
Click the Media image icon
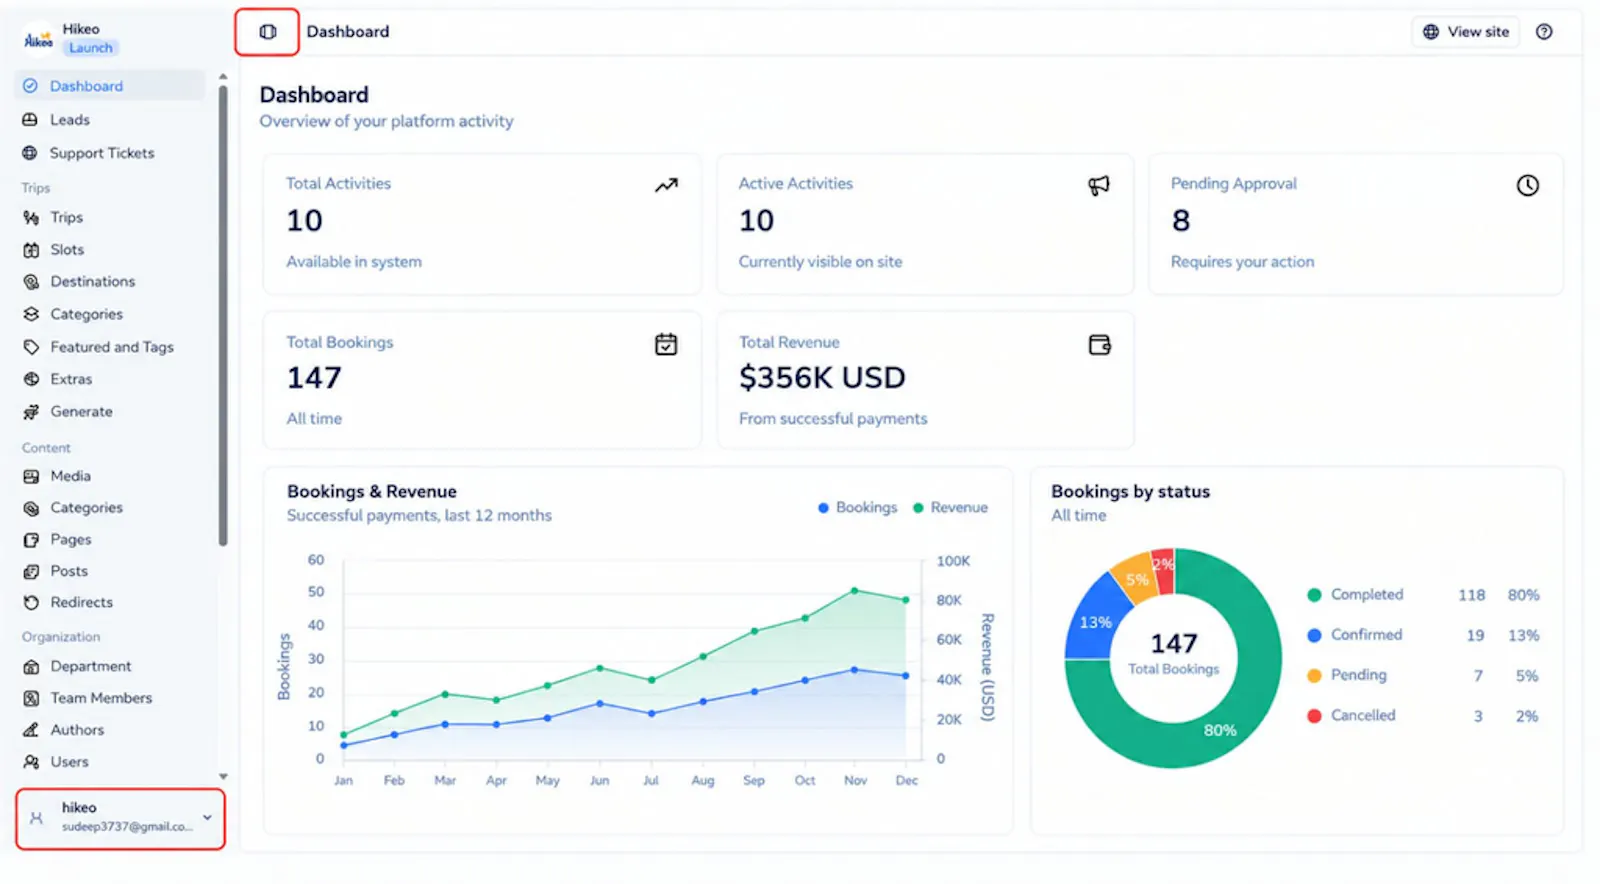click(x=31, y=477)
